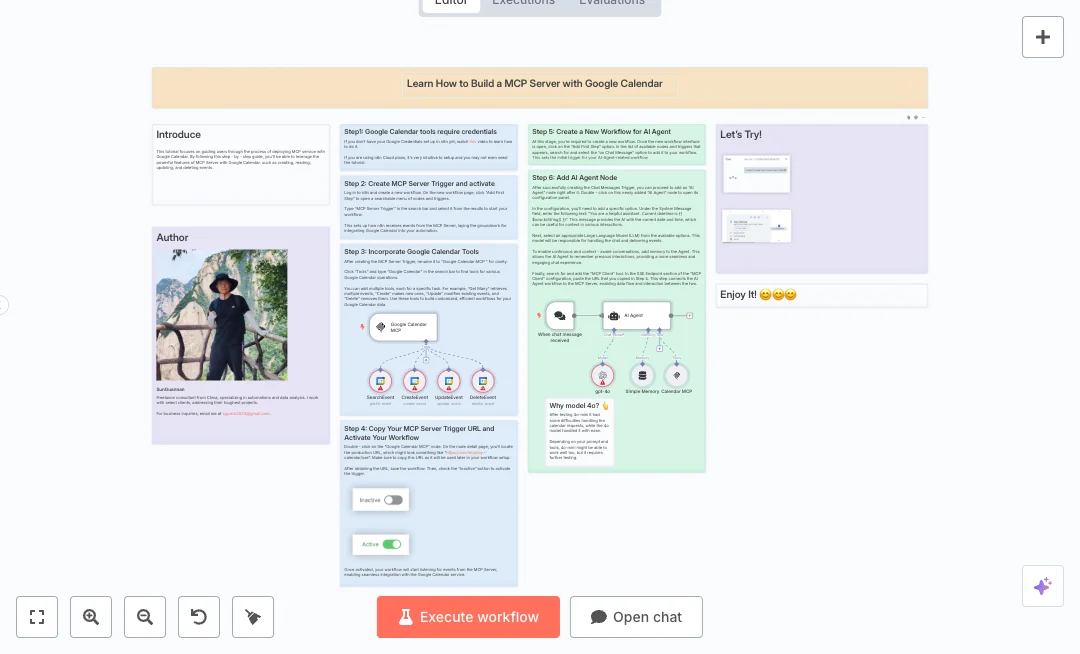
Task: Click the tidy up nodes broom icon
Action: click(253, 617)
